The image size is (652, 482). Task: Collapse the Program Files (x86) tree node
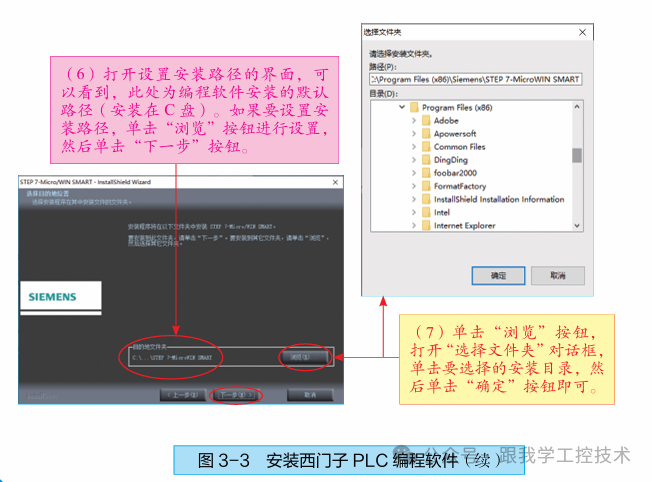tap(402, 107)
